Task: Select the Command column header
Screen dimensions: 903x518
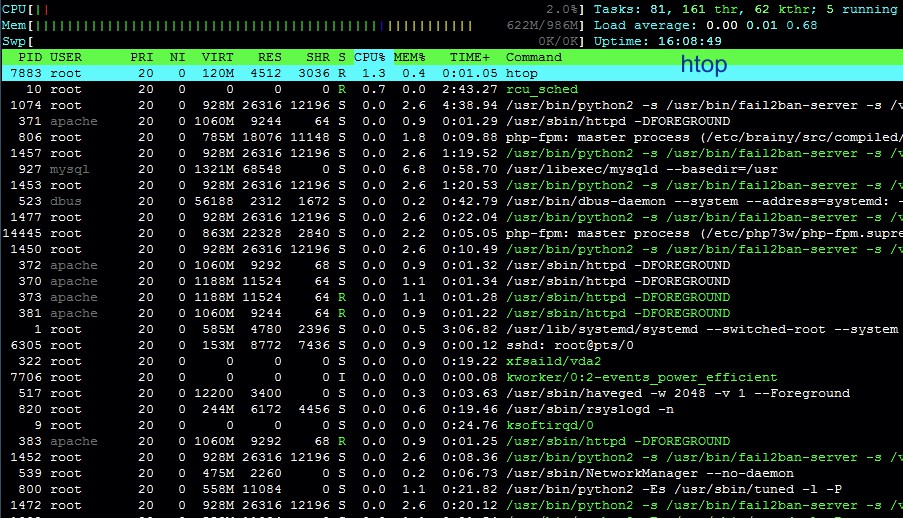Action: tap(534, 57)
